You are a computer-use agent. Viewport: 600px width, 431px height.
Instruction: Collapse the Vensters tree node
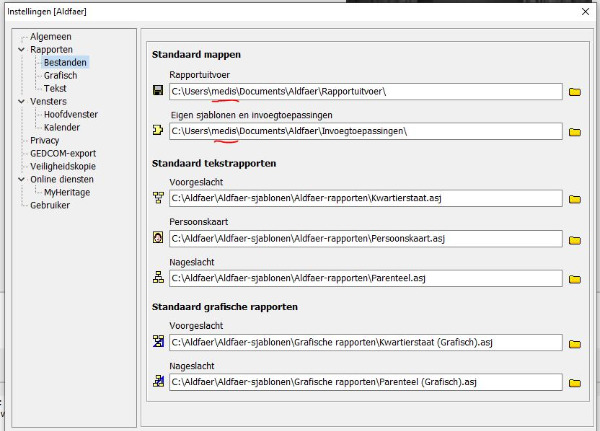coord(21,102)
